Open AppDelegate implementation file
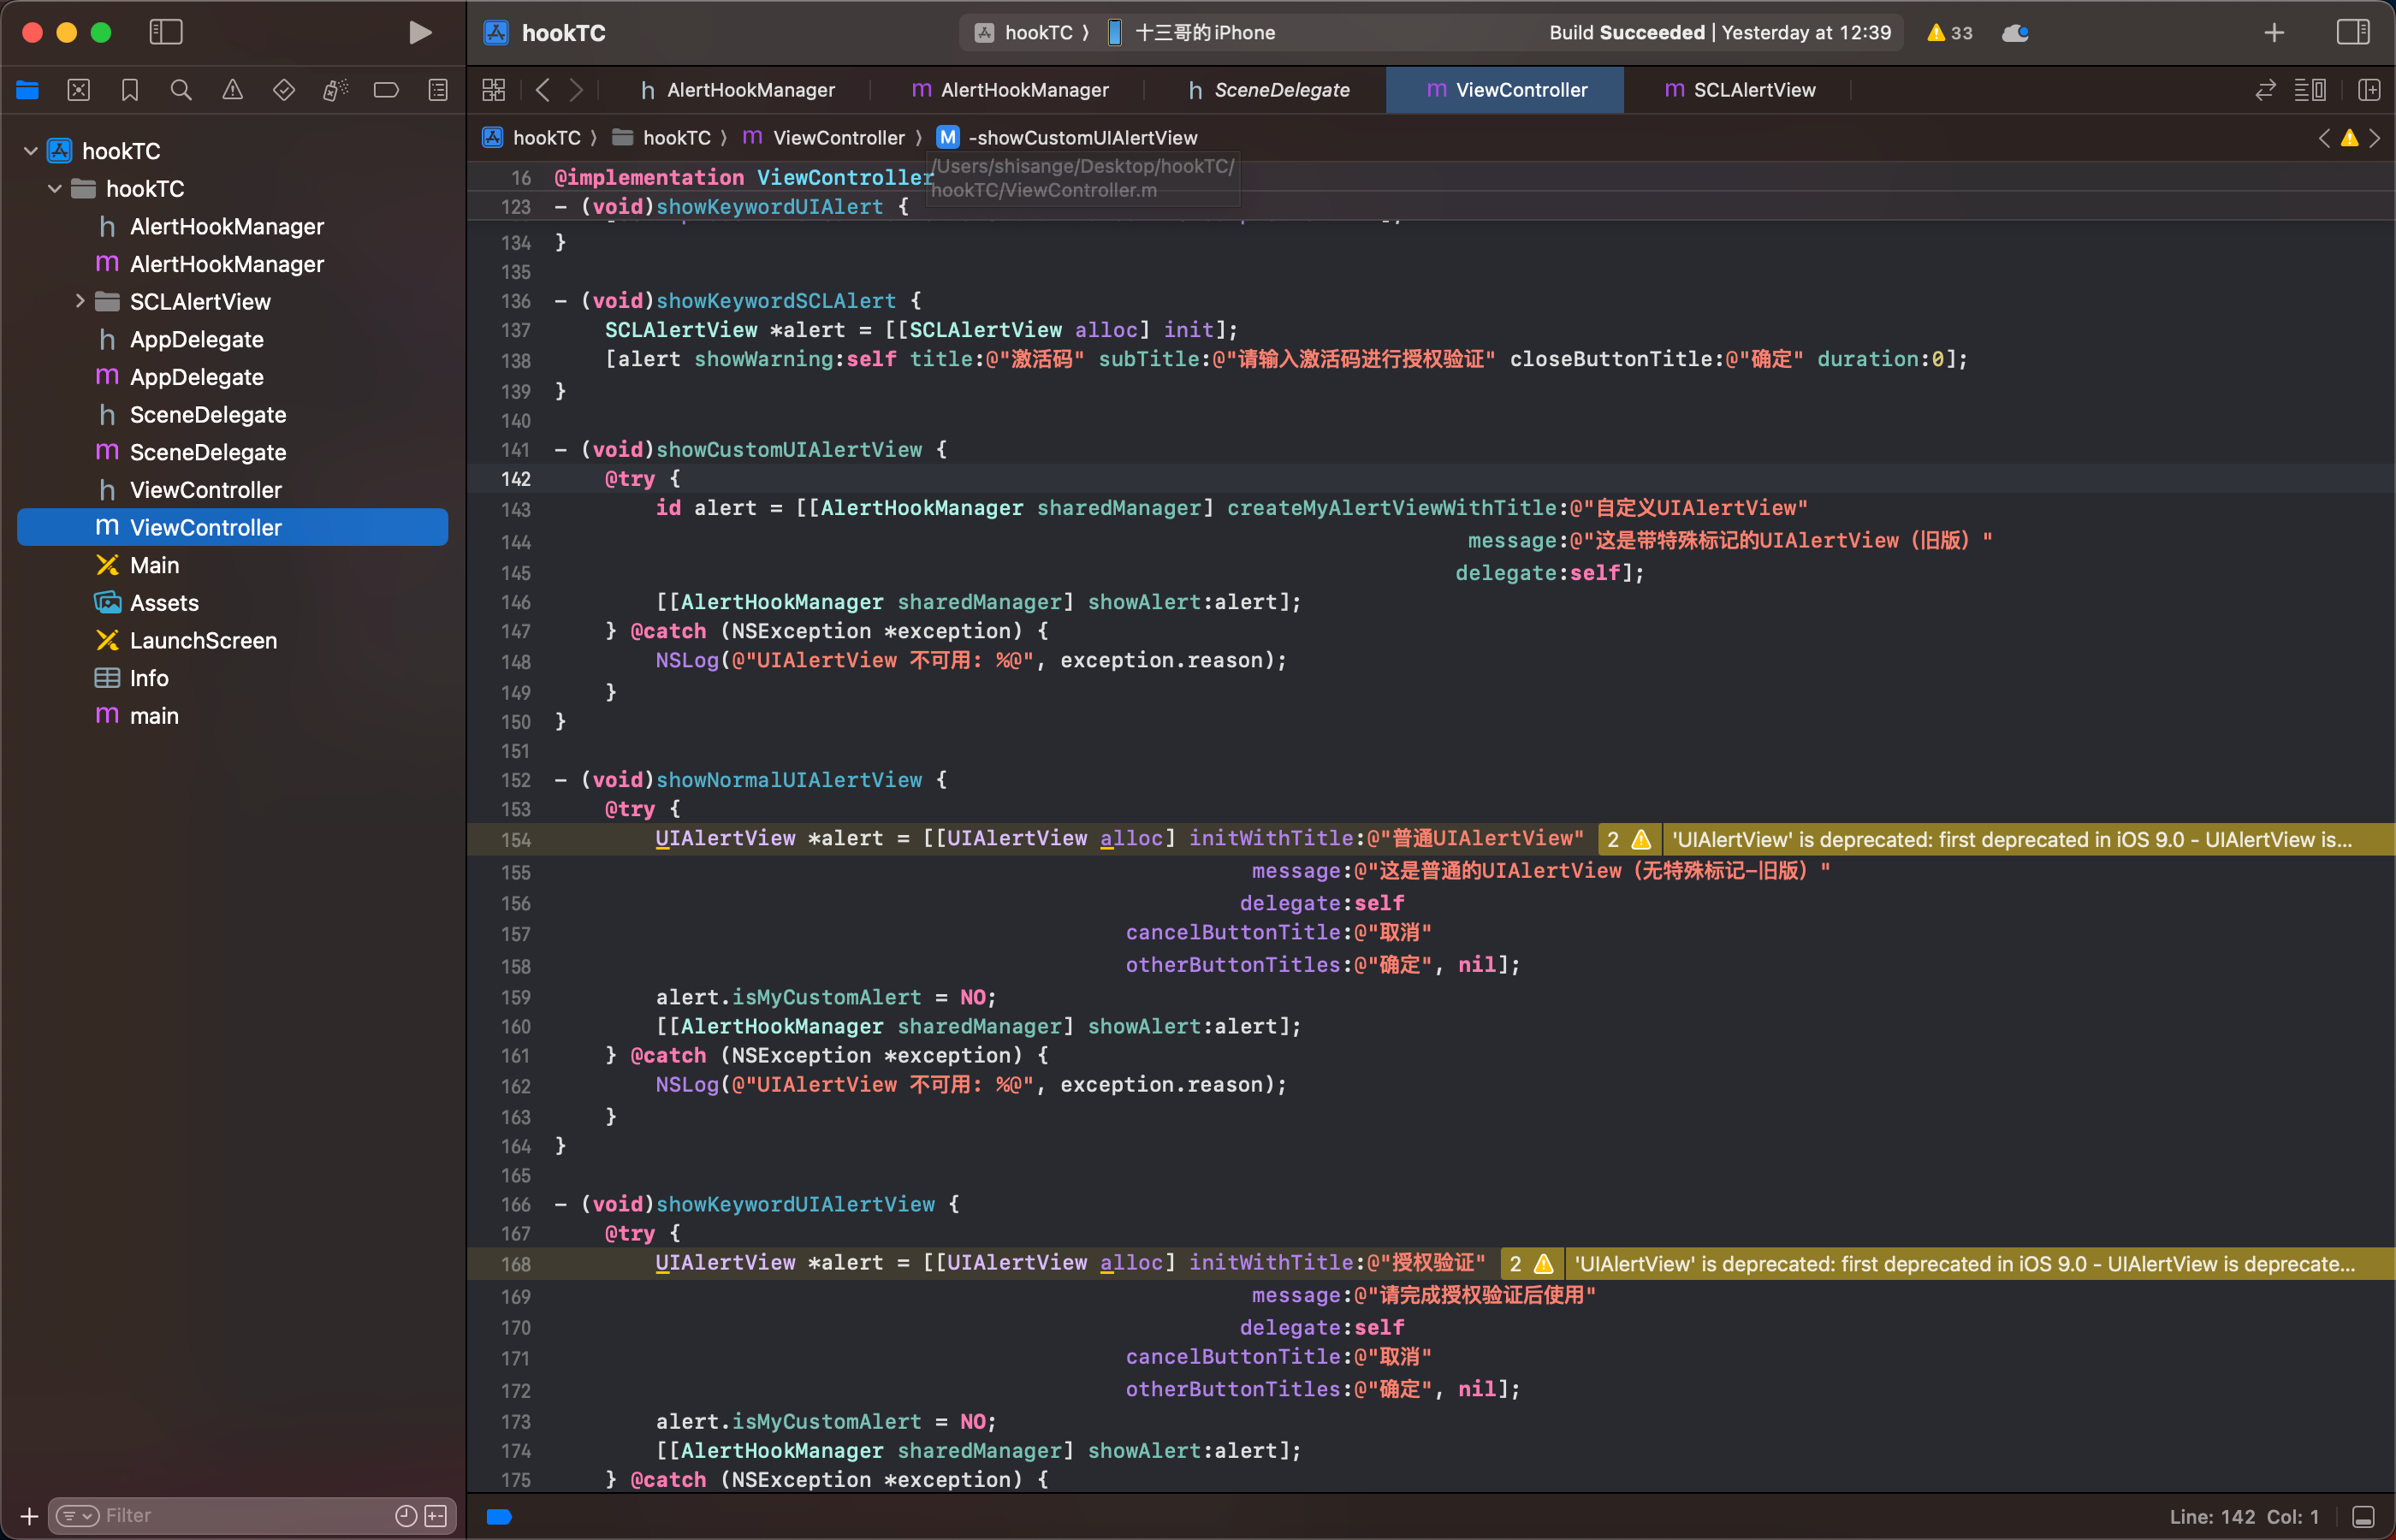This screenshot has height=1540, width=2396. [x=232, y=377]
